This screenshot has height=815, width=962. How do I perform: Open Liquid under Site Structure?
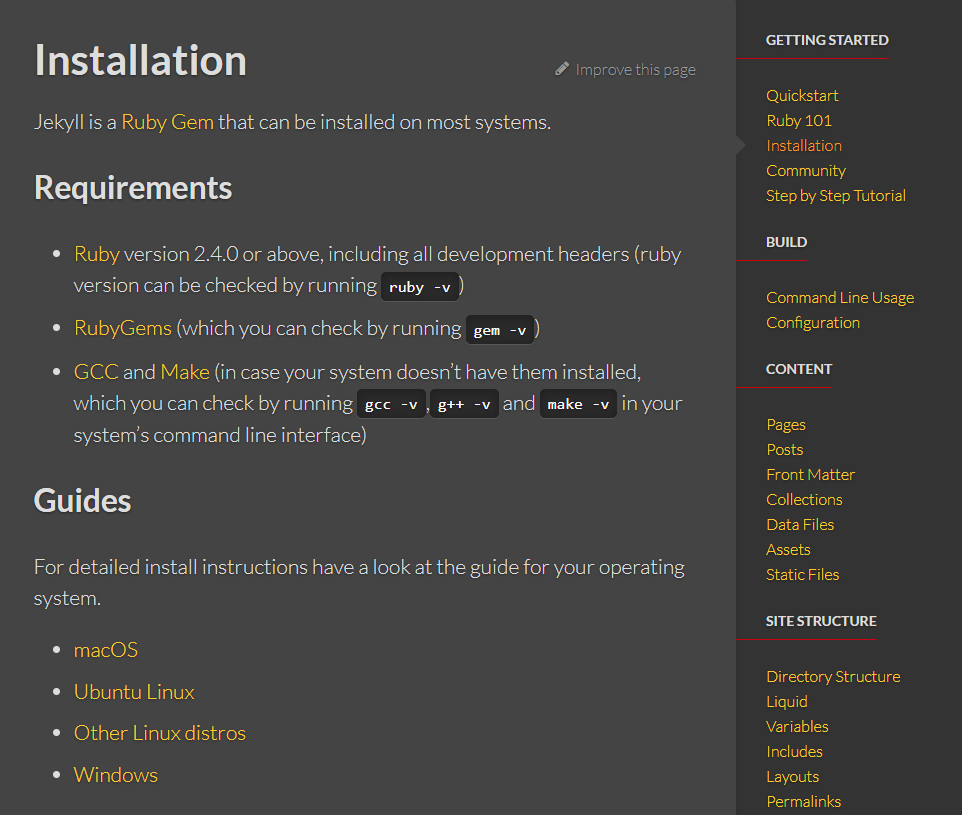coord(787,701)
